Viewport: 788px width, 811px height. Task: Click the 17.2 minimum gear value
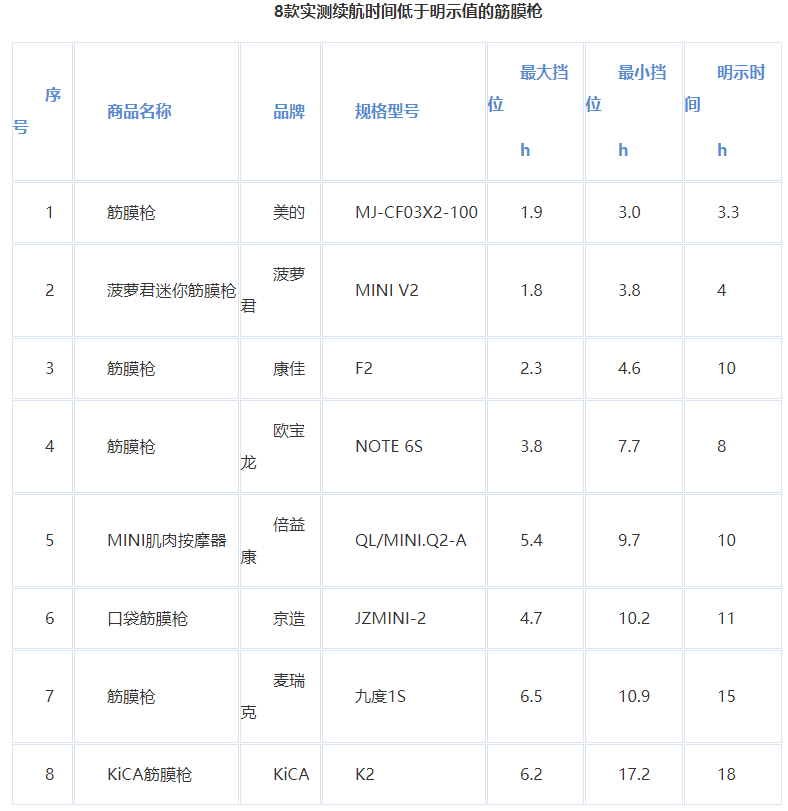[634, 775]
